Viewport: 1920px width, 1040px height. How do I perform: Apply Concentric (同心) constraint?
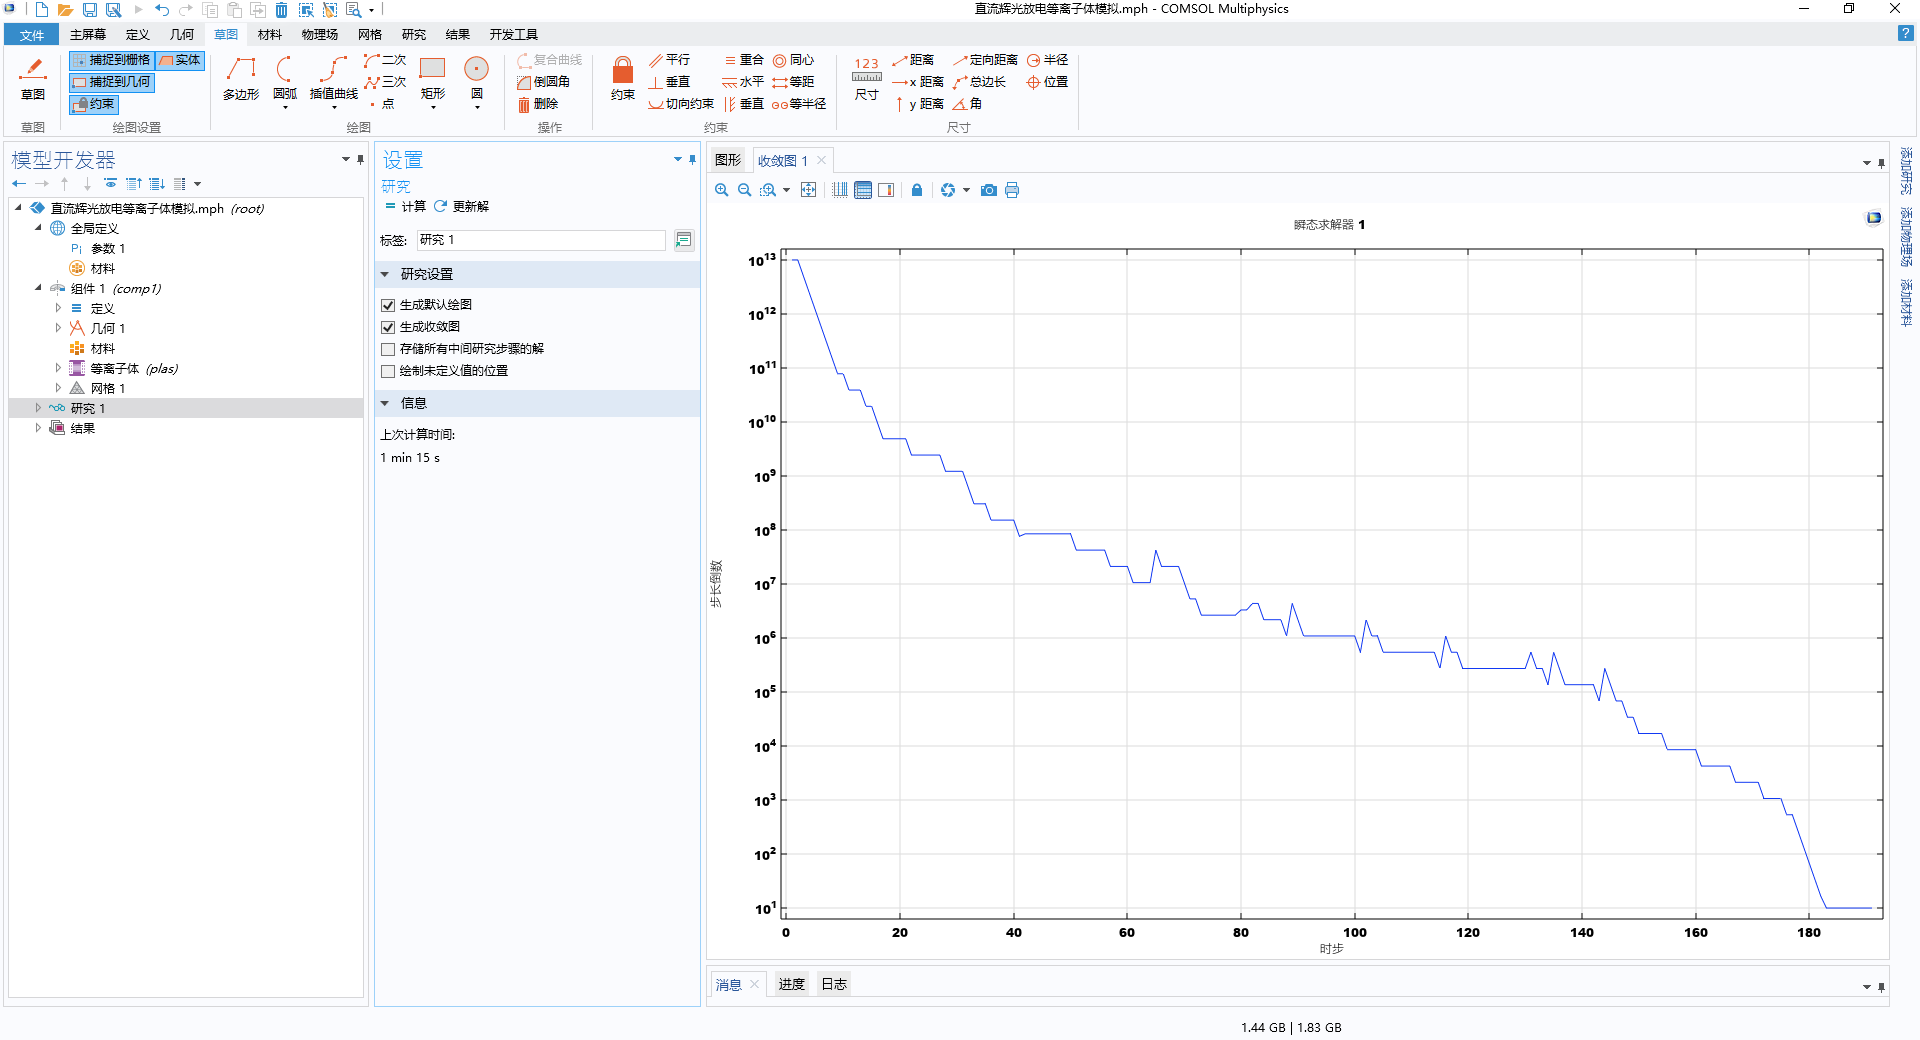tap(793, 60)
